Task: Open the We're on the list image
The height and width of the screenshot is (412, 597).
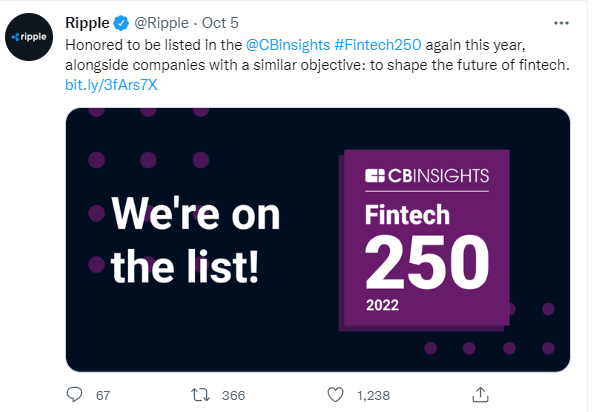Action: (318, 240)
